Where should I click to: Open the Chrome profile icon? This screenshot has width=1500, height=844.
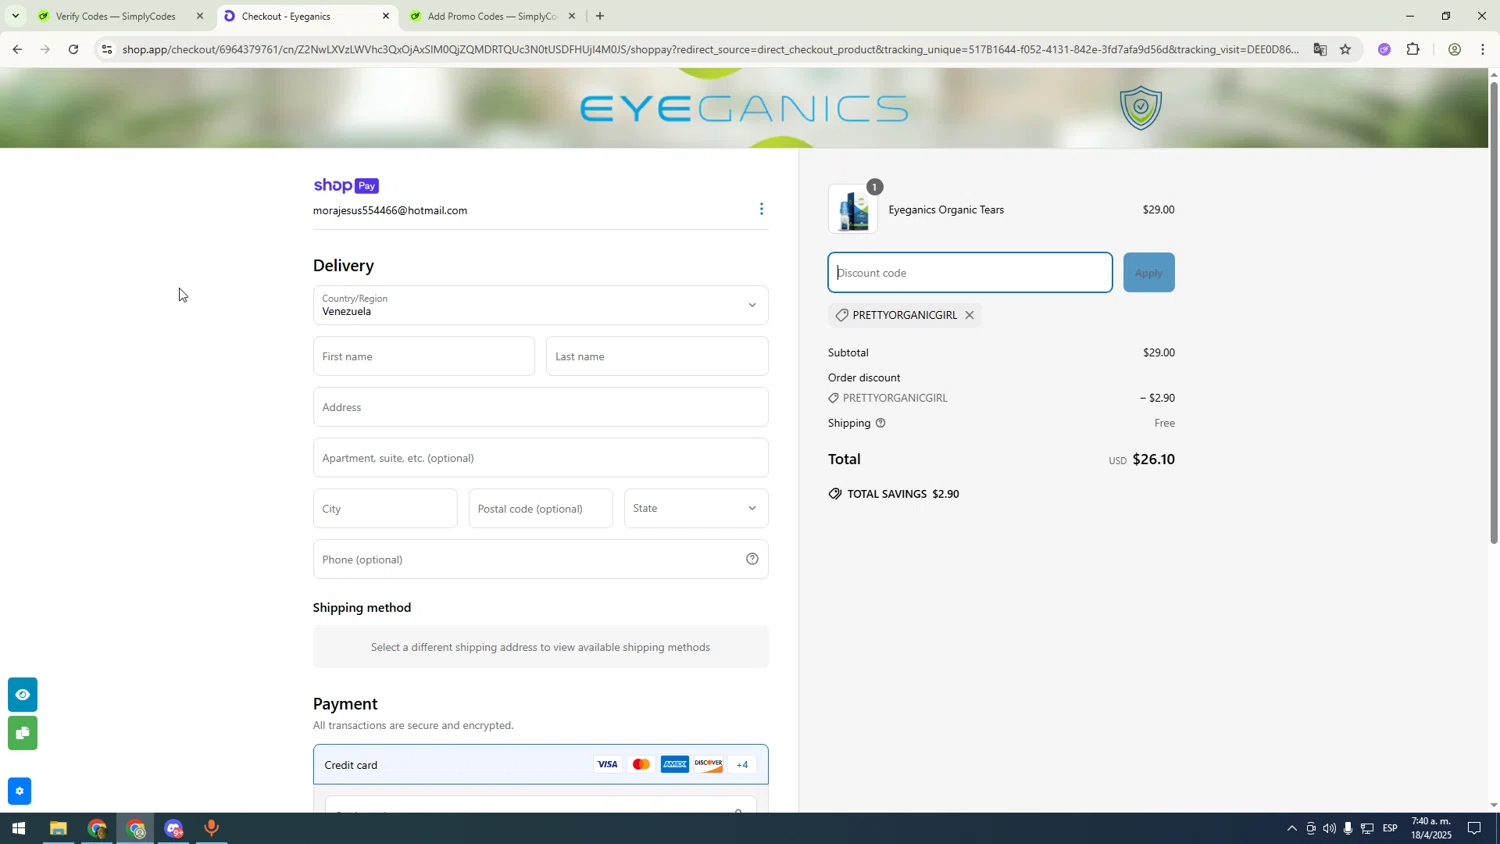[x=1454, y=49]
